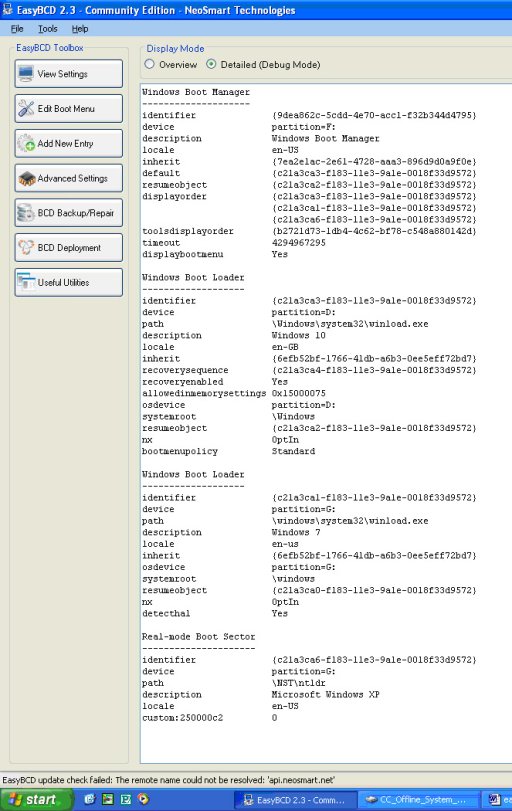This screenshot has width=512, height=811.
Task: Open the Help menu
Action: click(x=80, y=29)
